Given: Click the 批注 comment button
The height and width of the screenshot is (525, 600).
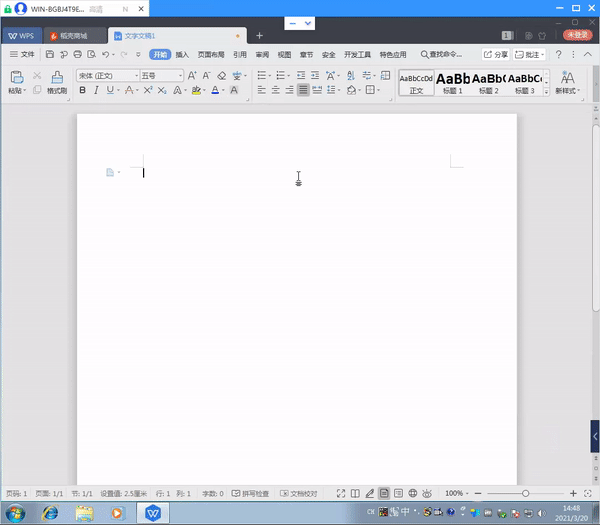Looking at the screenshot, I should 530,54.
